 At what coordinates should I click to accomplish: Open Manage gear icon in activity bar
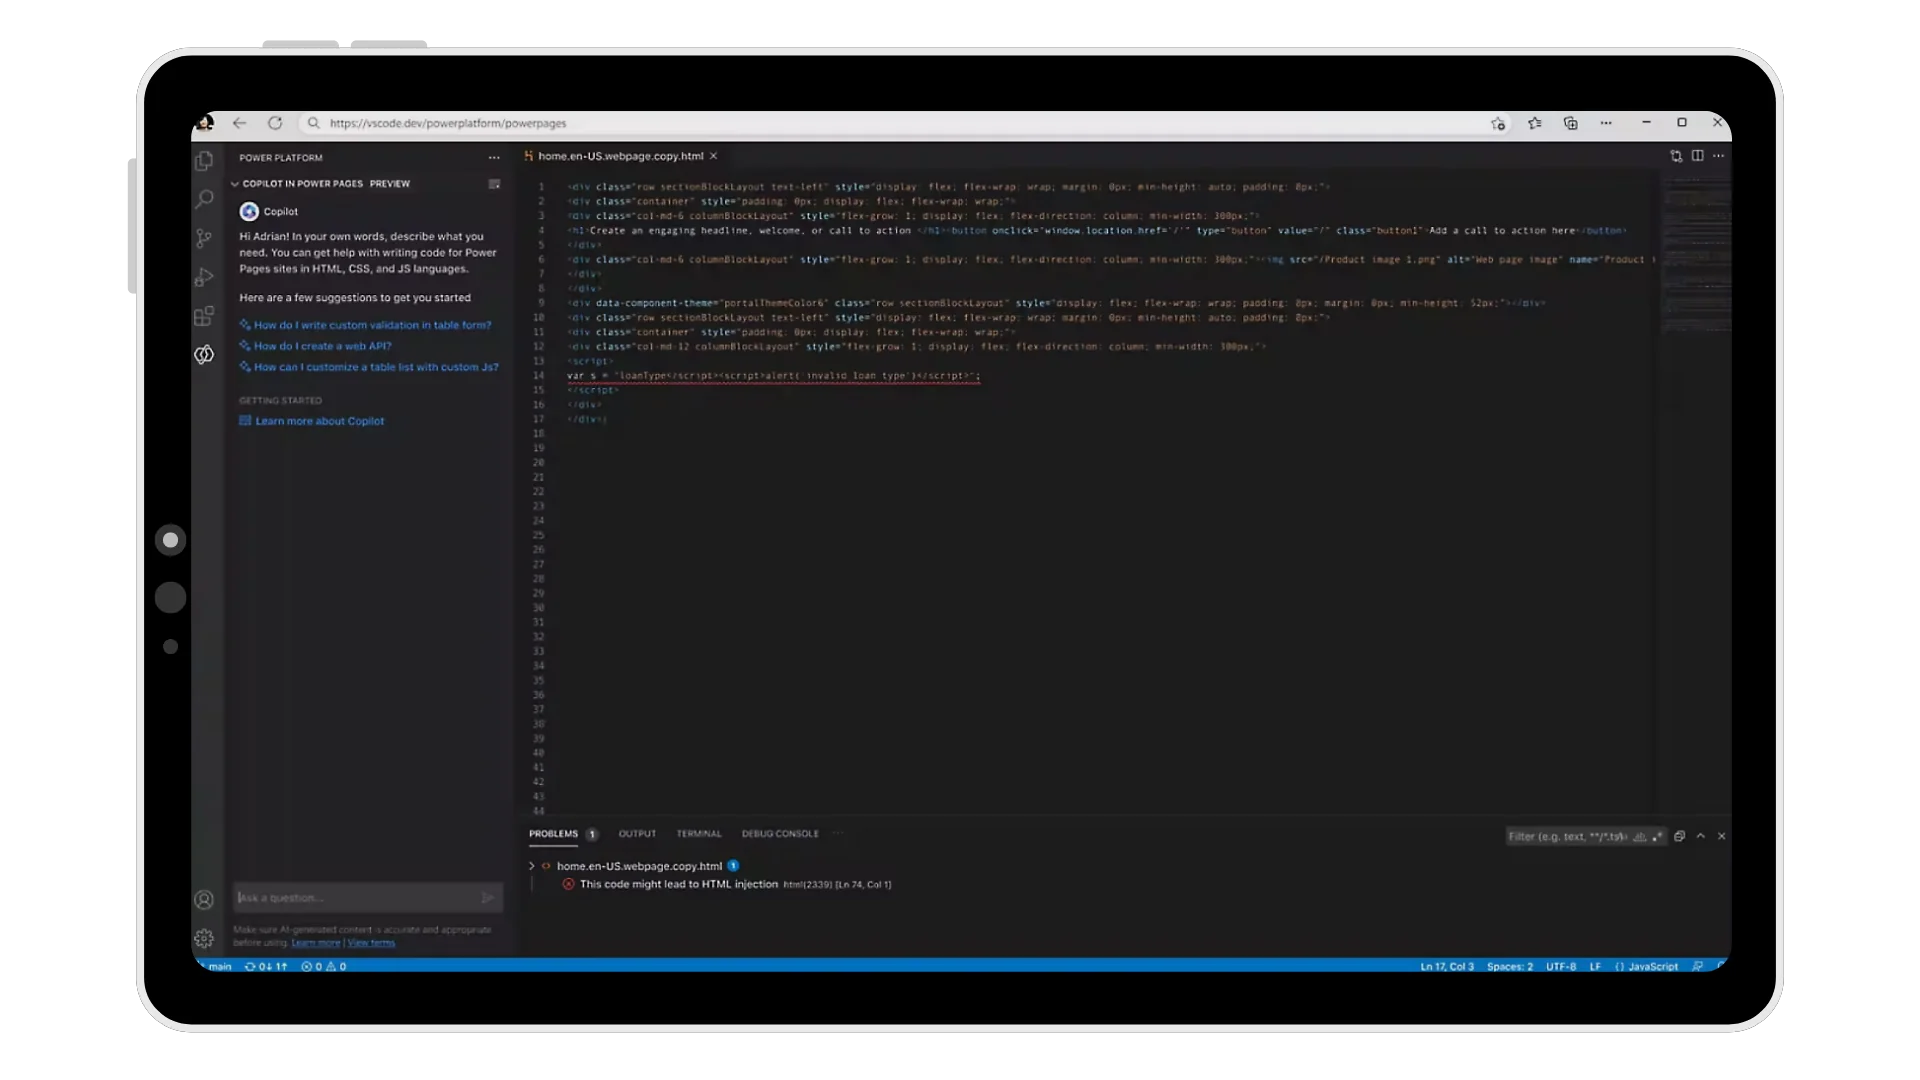[x=204, y=938]
